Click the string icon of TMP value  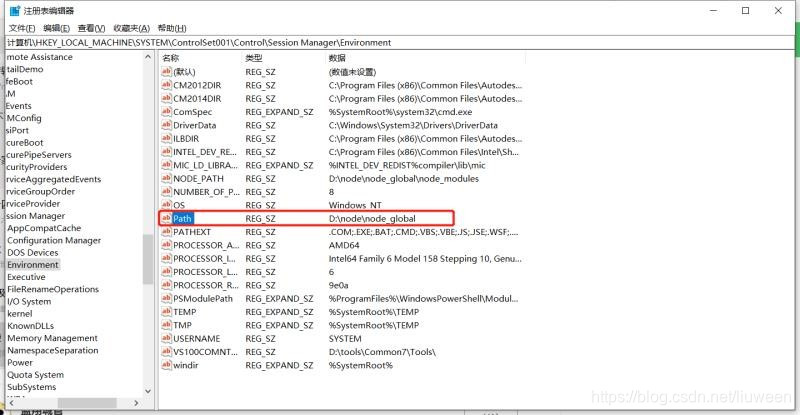[166, 325]
